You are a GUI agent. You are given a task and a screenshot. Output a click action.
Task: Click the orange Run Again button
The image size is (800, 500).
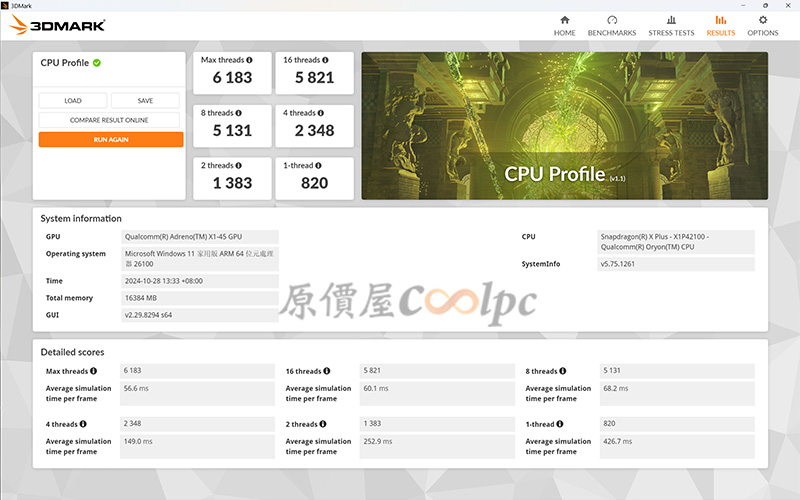coord(111,139)
